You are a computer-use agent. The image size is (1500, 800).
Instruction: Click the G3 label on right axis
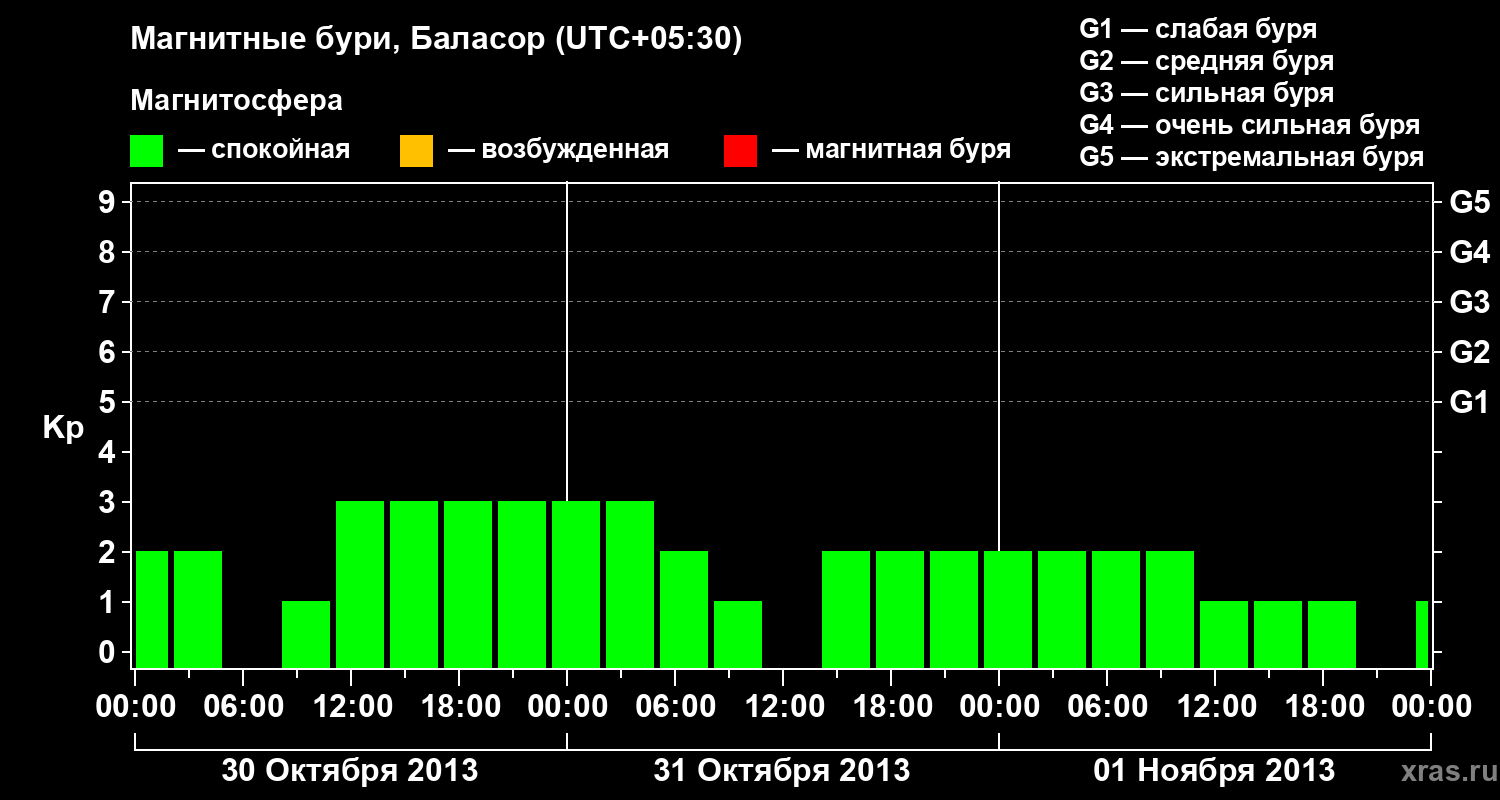pos(1470,302)
